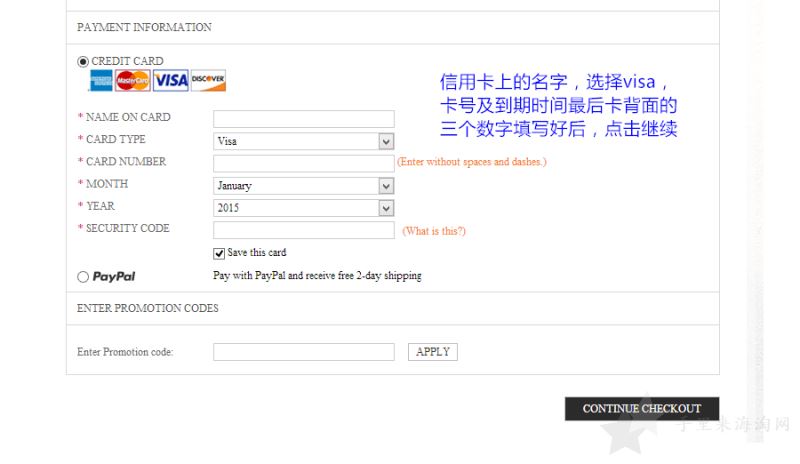Select the PayPal payment radio button
800x464 pixels.
pos(83,277)
